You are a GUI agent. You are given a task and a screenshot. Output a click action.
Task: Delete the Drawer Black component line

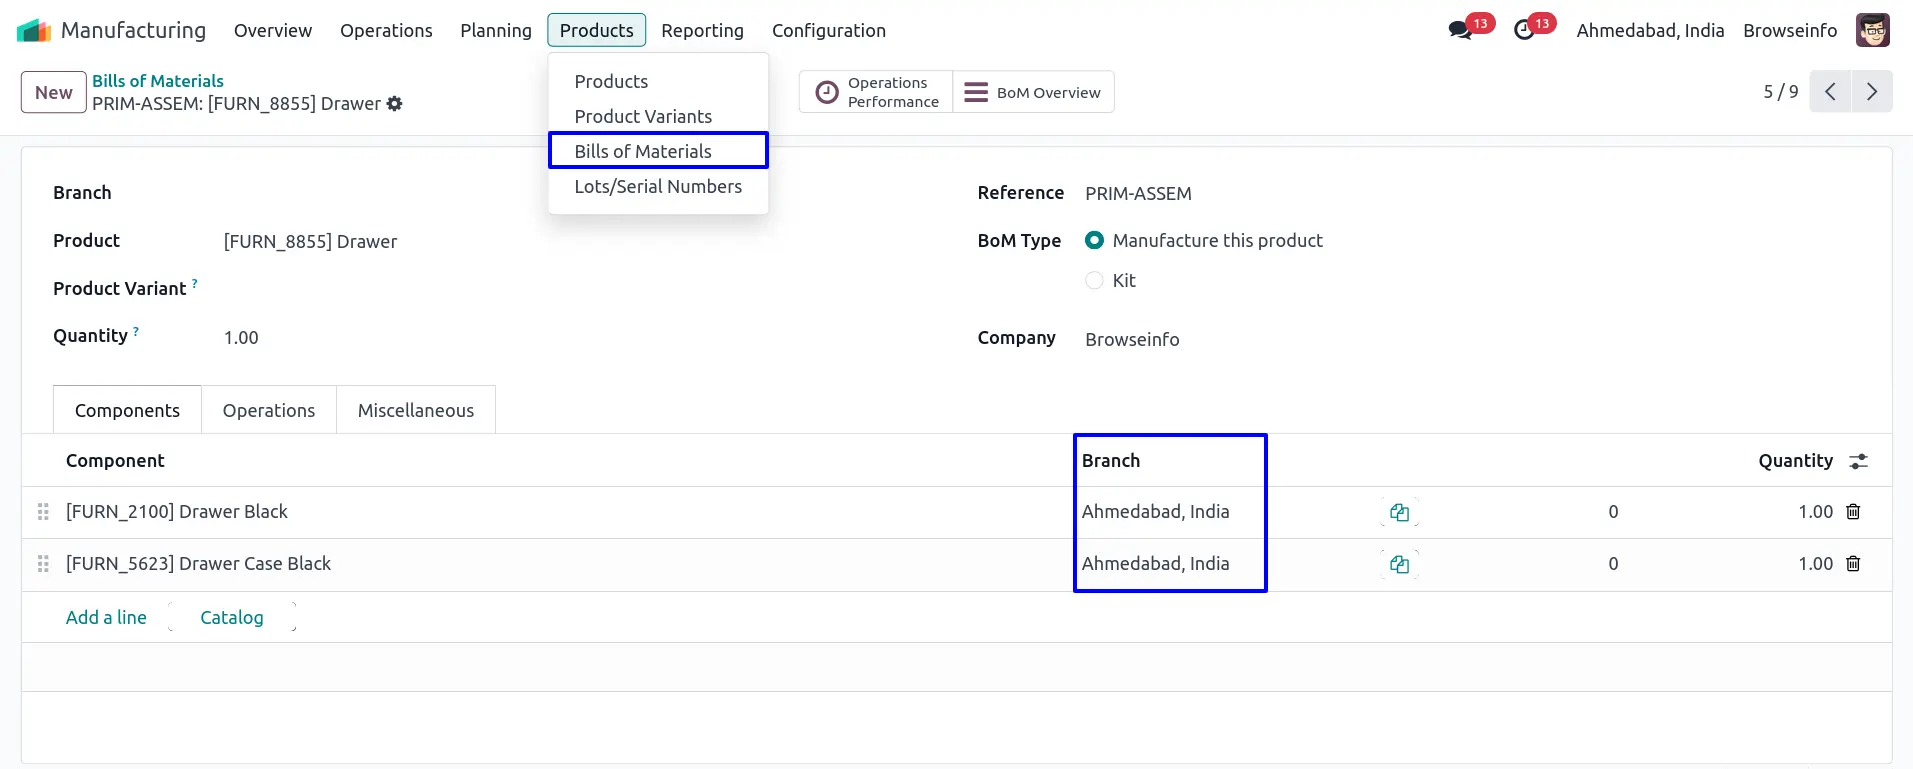[1853, 512]
